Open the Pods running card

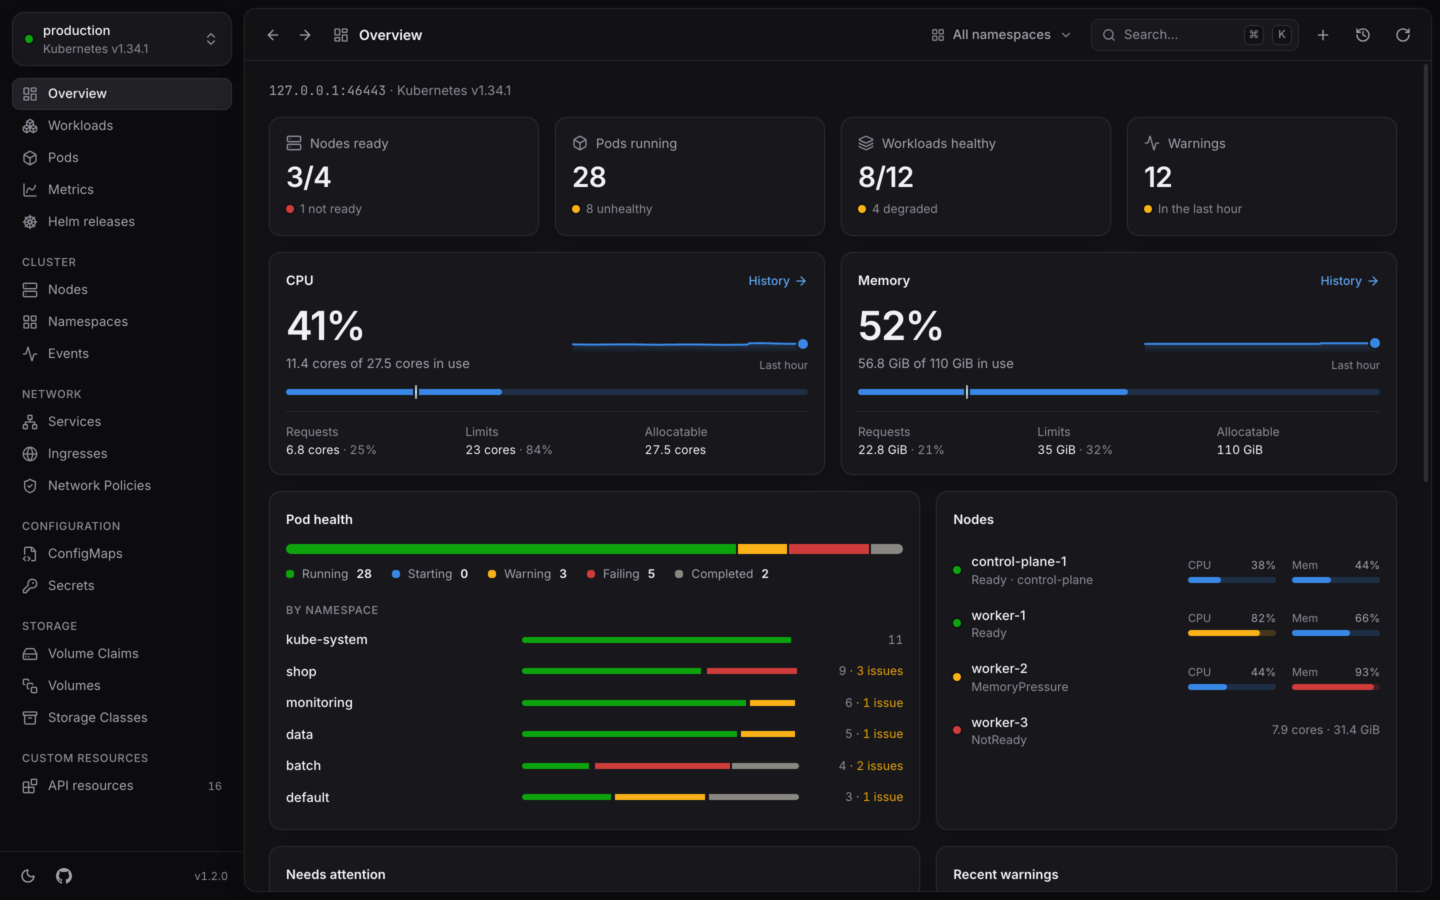click(690, 177)
